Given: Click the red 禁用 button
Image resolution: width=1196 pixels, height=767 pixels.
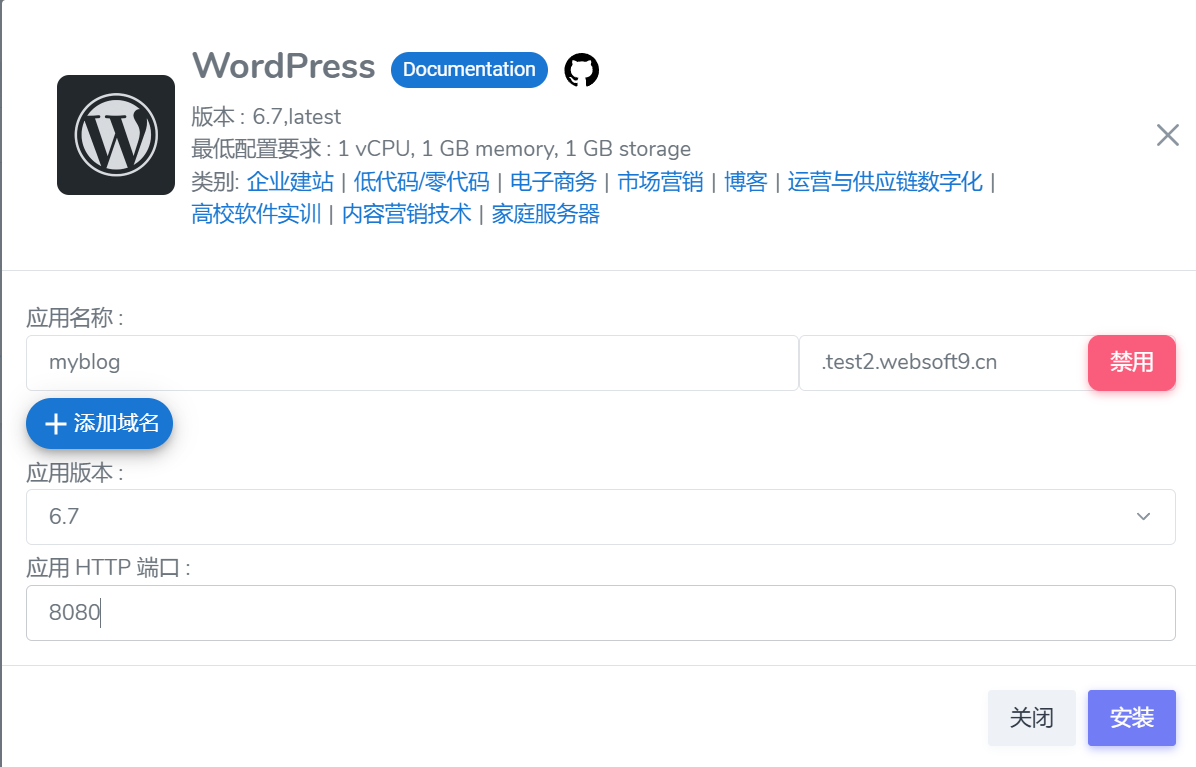Looking at the screenshot, I should click(1131, 362).
